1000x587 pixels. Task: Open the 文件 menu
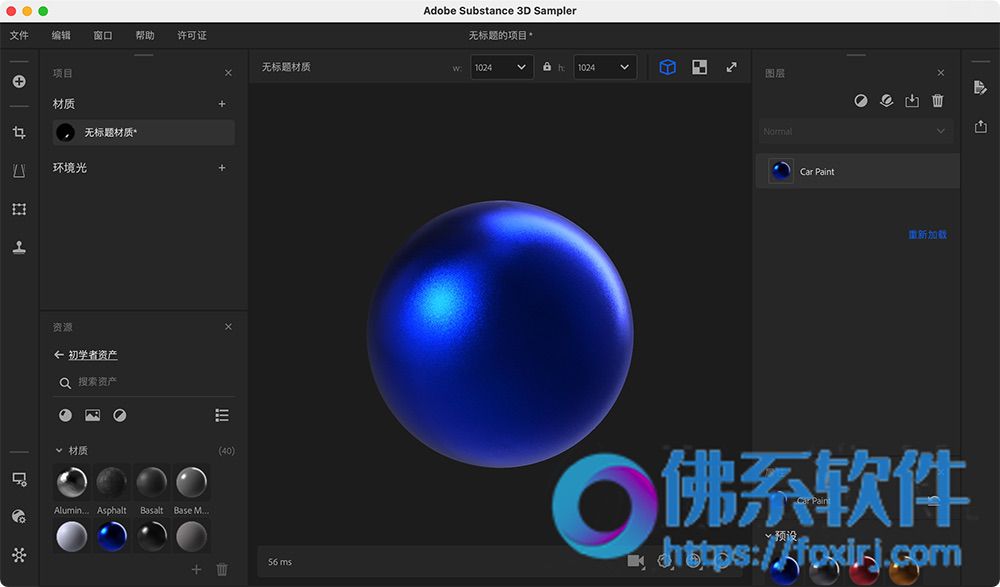[x=19, y=35]
